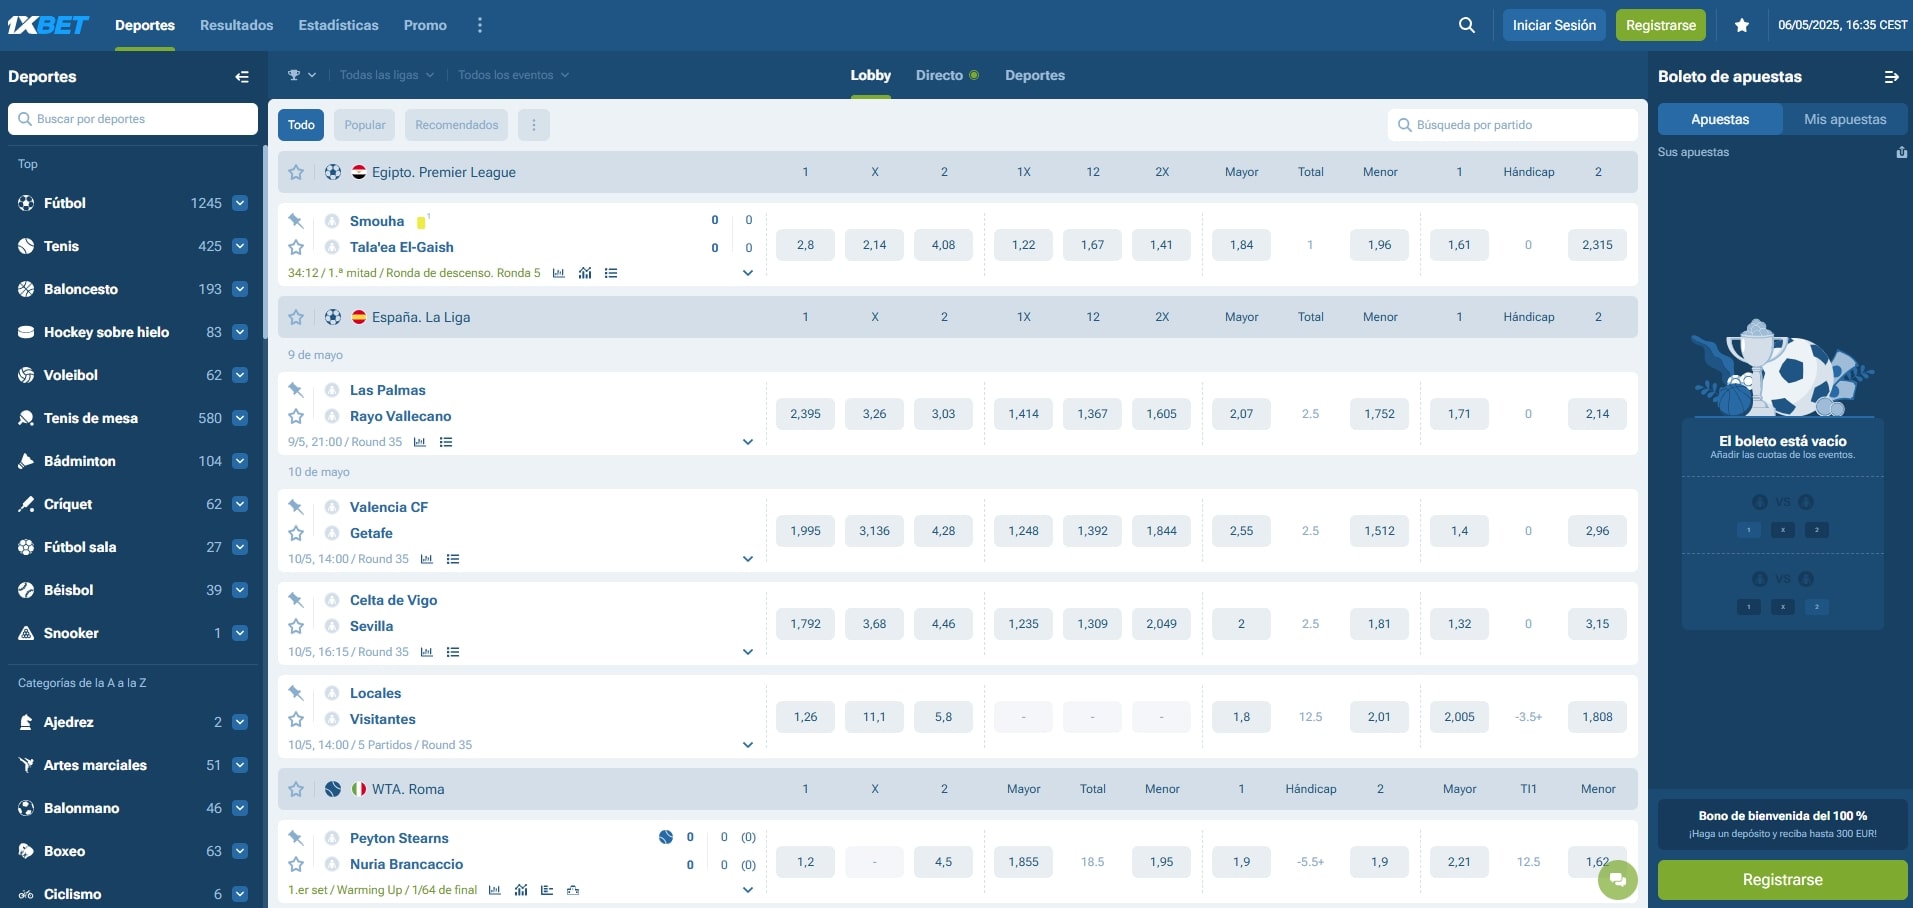
Task: Favorite the Egipto Premier League star
Action: pos(296,172)
